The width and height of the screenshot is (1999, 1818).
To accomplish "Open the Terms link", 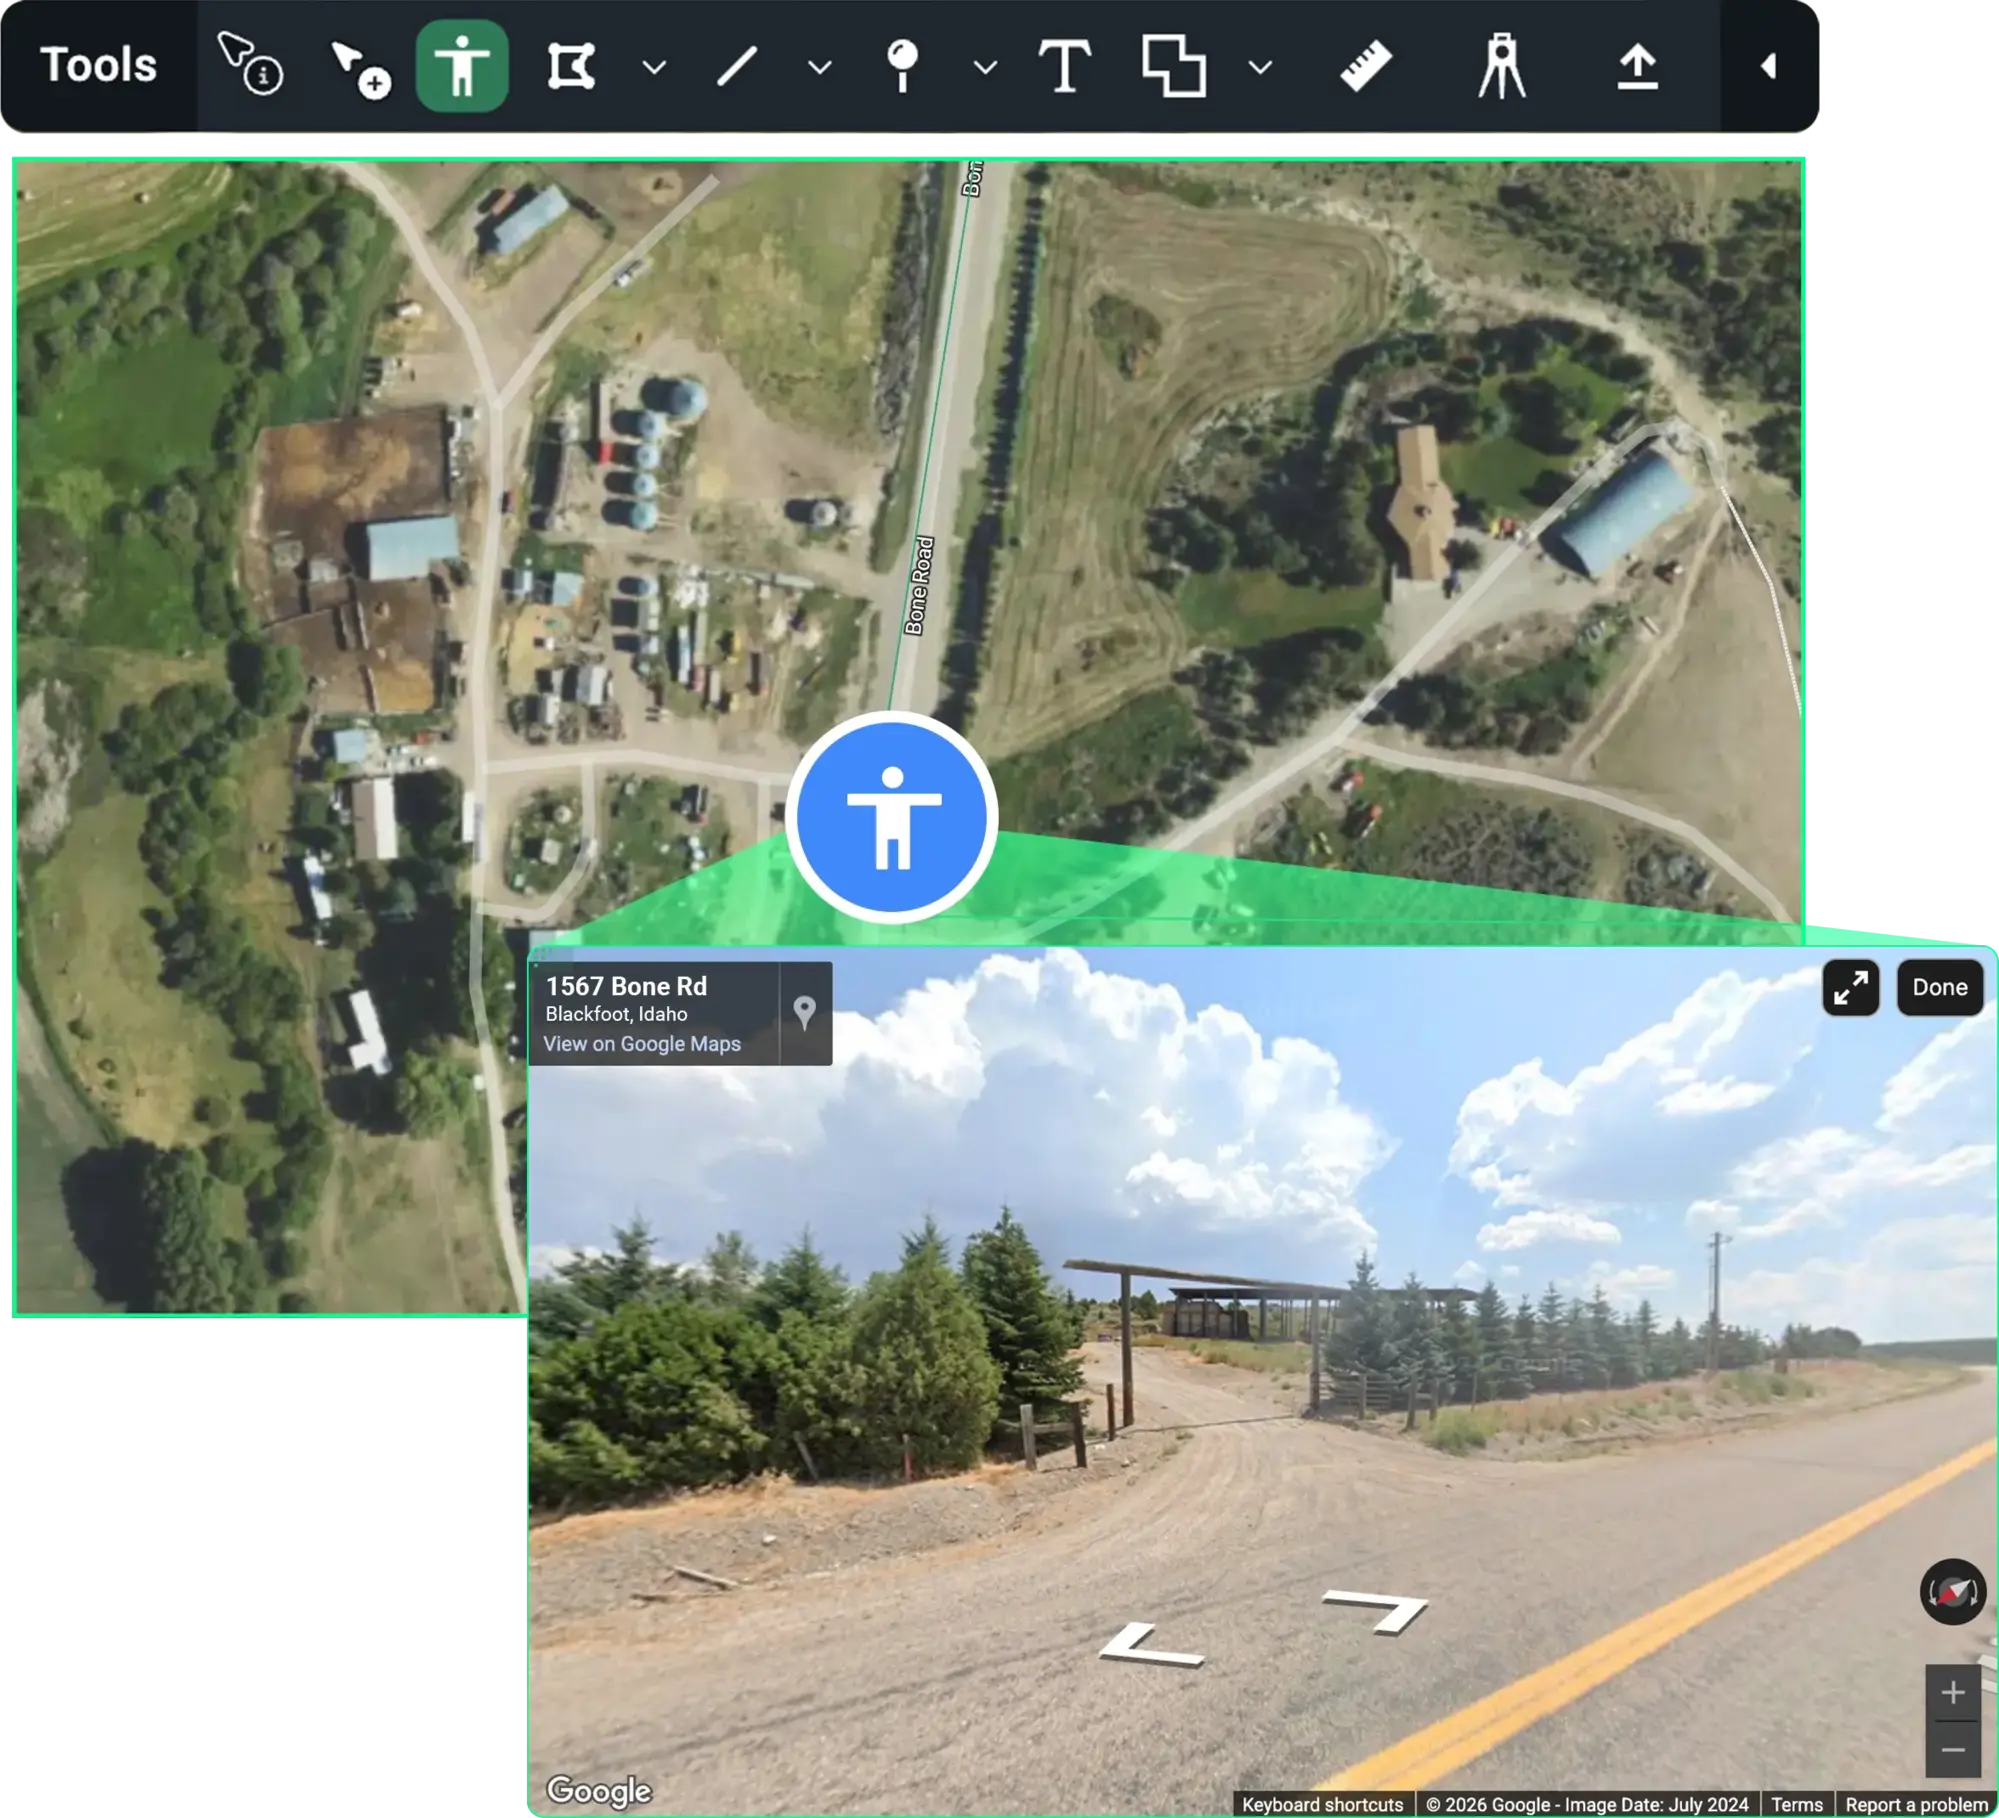I will [x=1797, y=1805].
